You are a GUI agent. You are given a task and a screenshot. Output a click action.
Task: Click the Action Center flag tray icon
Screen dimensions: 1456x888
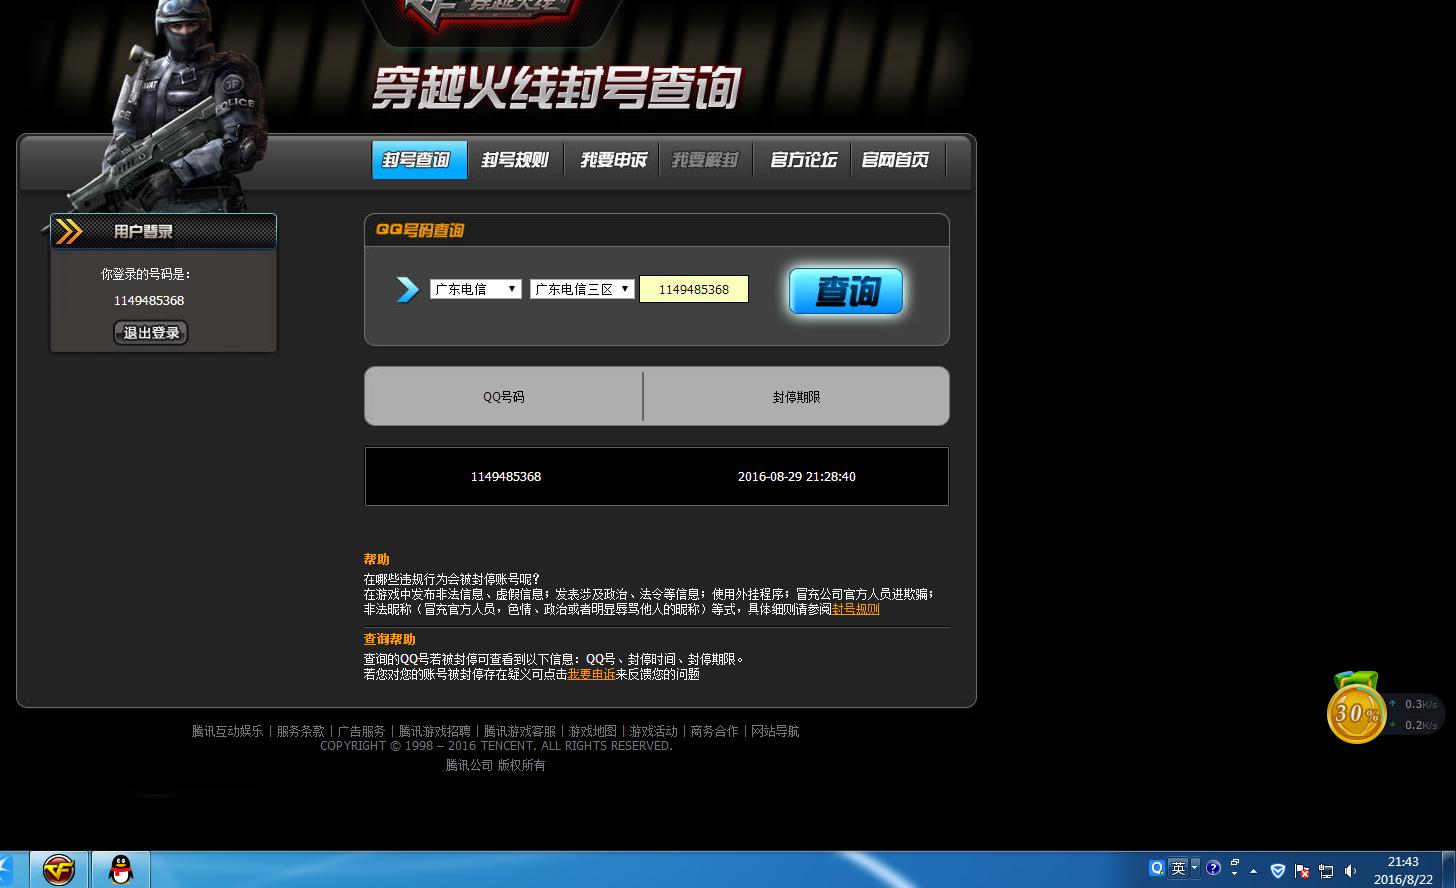pos(1302,870)
